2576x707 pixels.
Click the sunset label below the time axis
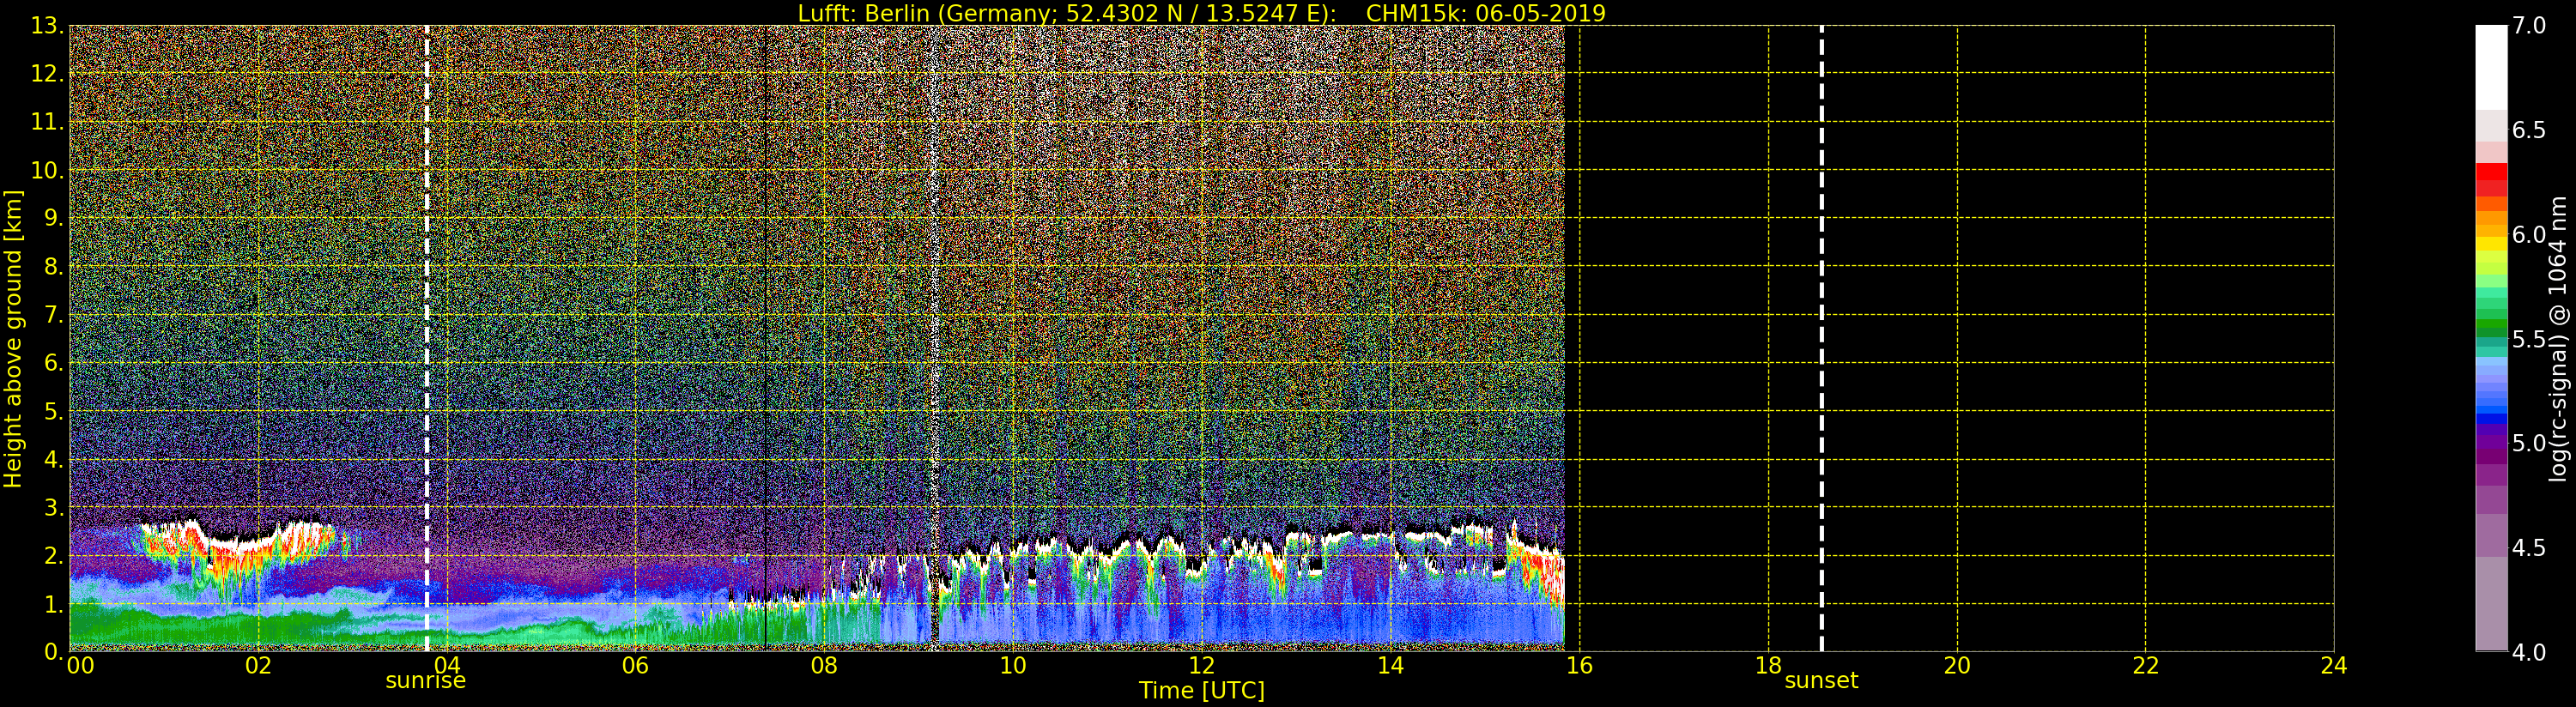pyautogui.click(x=1821, y=681)
